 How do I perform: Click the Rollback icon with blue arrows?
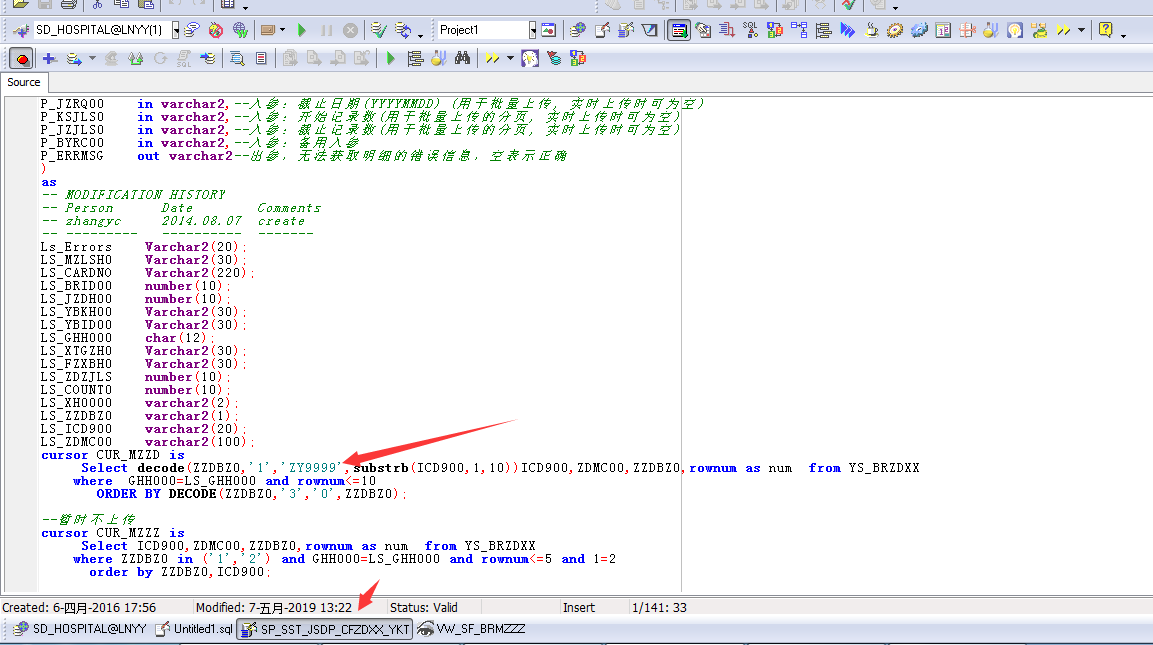(x=403, y=30)
